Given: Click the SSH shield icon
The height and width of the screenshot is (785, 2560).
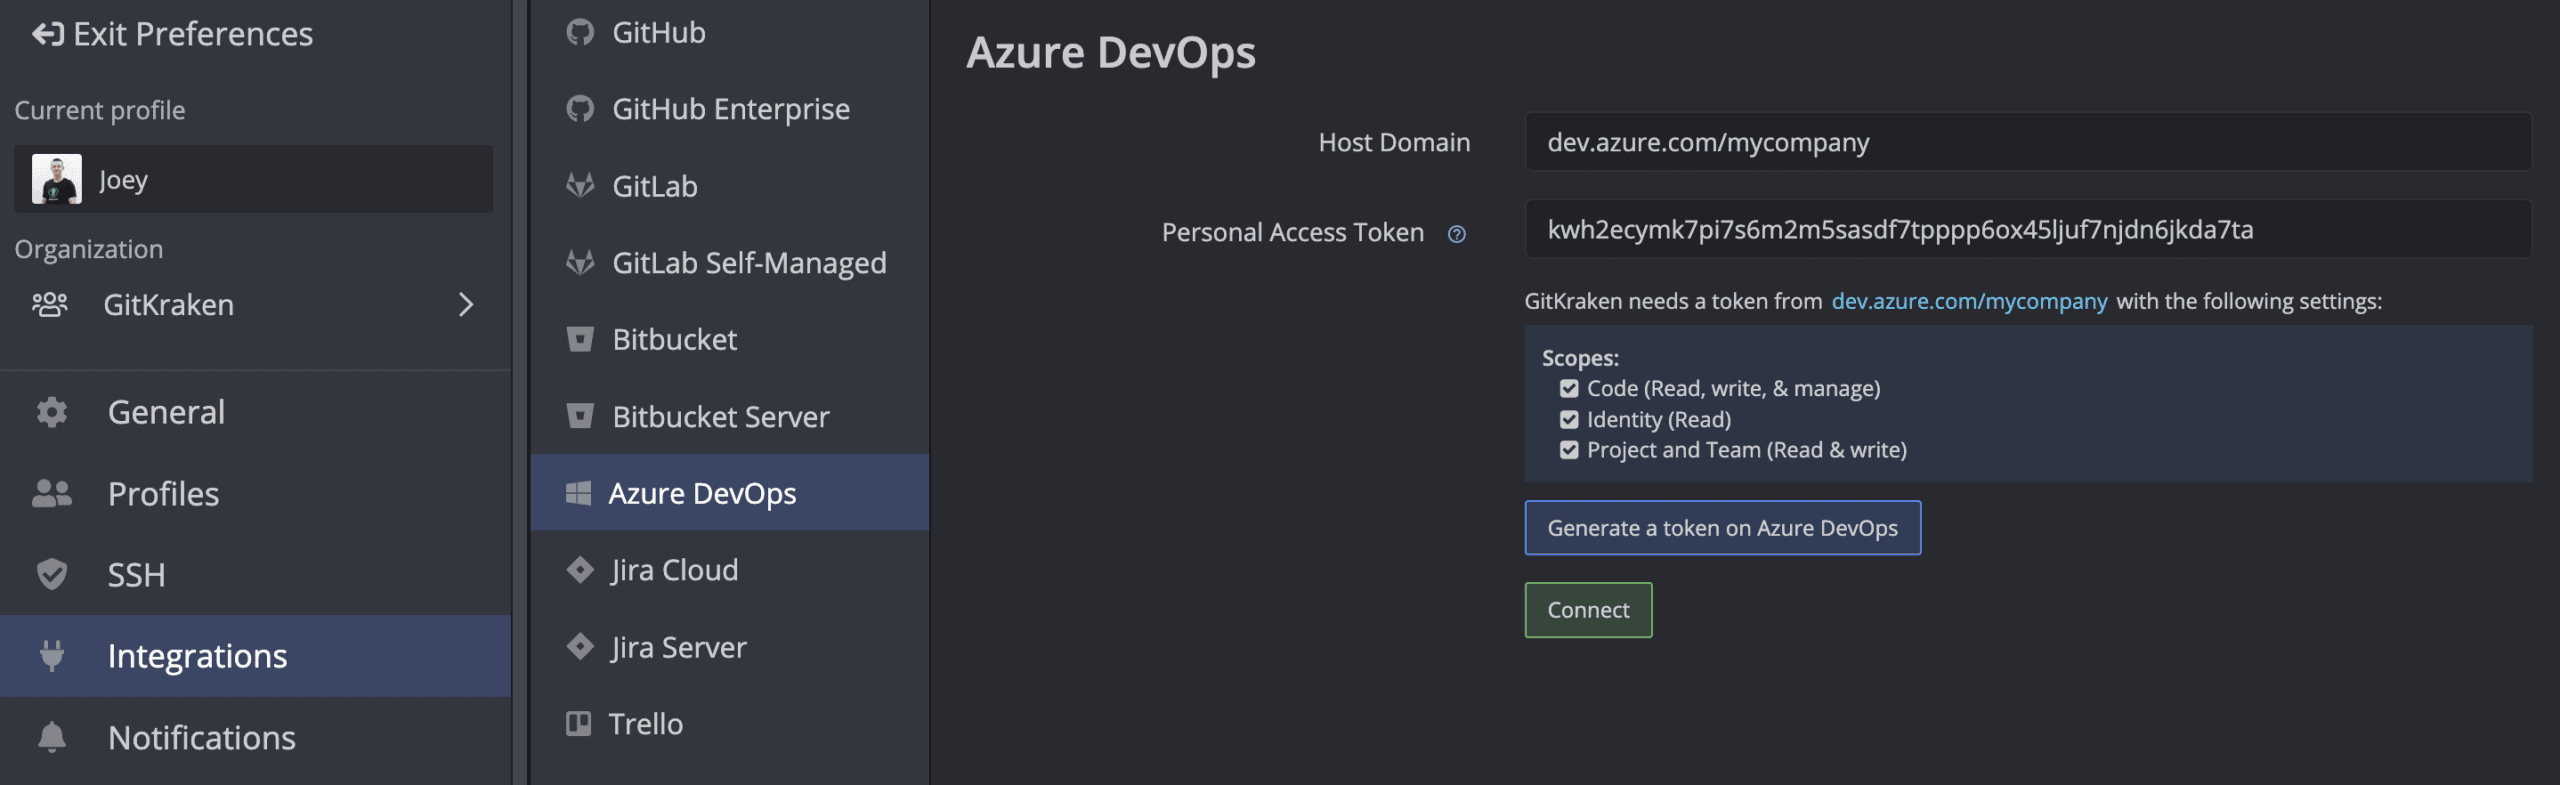Looking at the screenshot, I should click(52, 575).
